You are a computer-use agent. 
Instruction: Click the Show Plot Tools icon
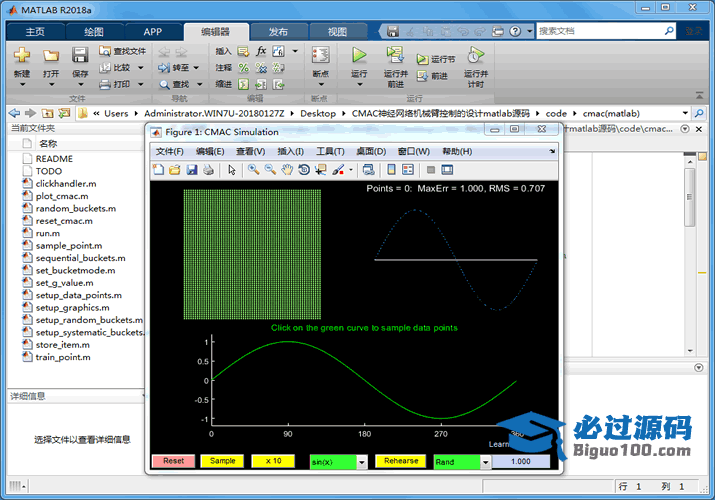[447, 170]
